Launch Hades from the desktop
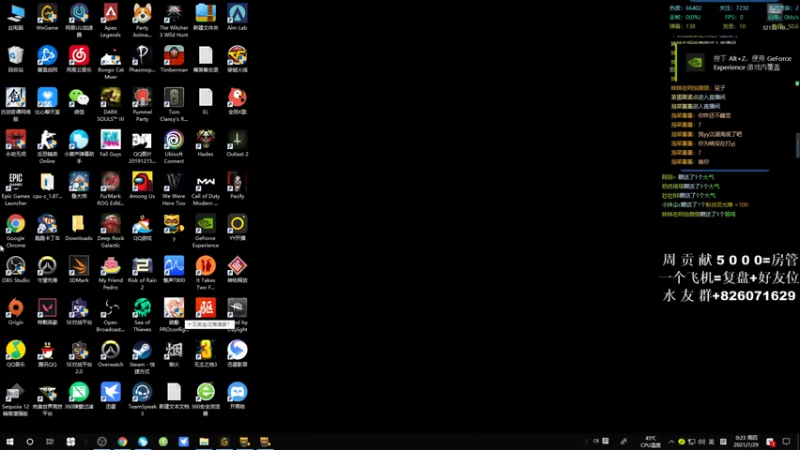This screenshot has width=800, height=450. [205, 143]
